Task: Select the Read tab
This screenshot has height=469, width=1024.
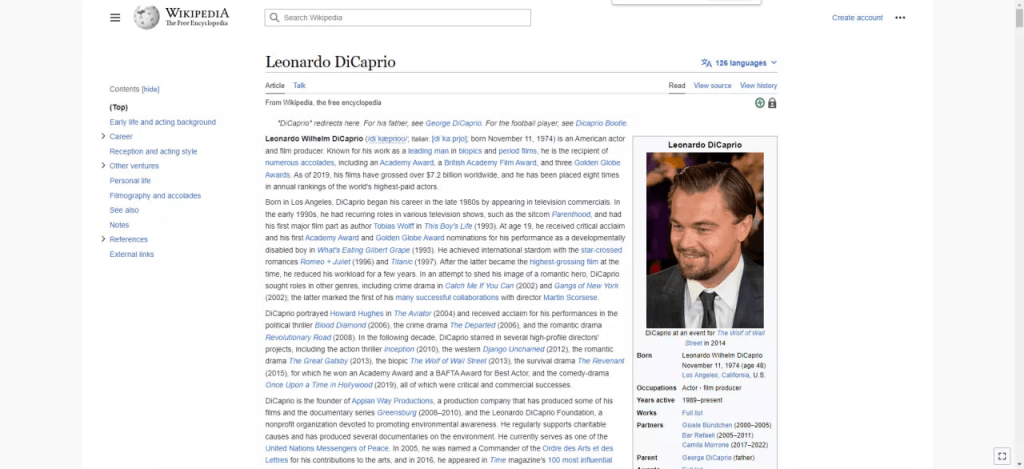Action: coord(677,86)
